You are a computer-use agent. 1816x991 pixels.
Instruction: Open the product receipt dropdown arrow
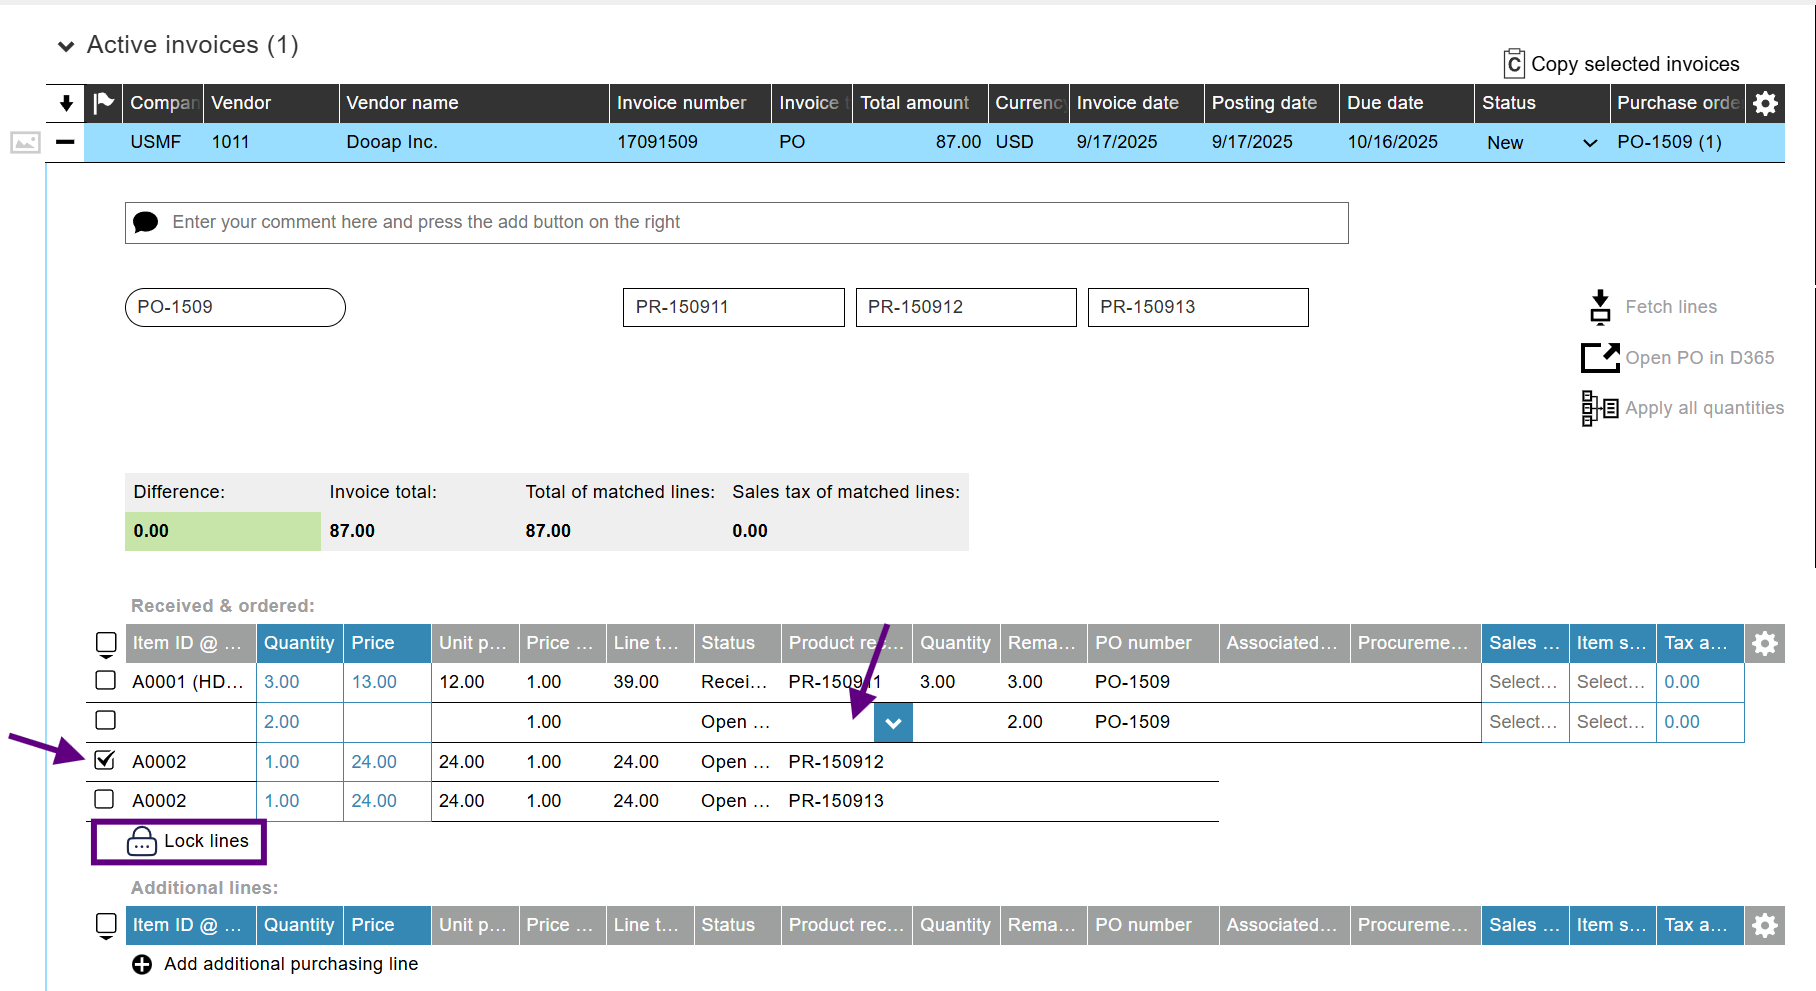[893, 722]
